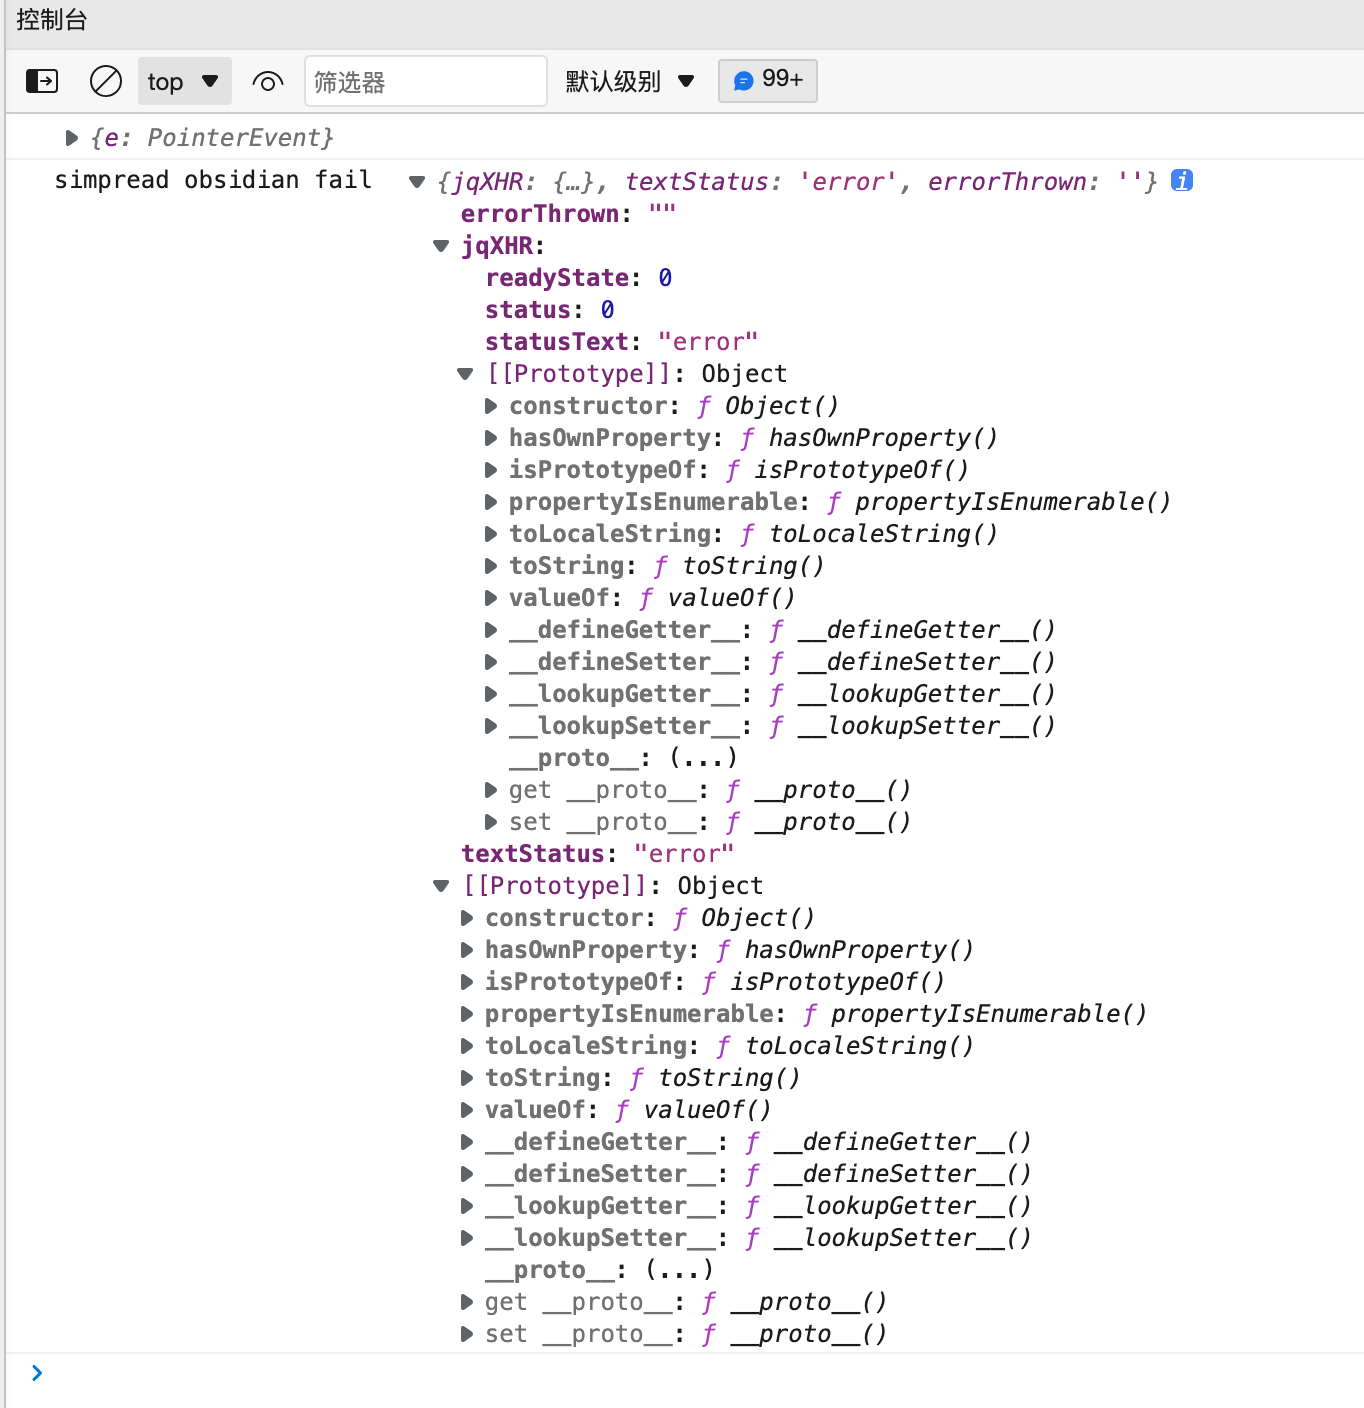Screen dimensions: 1364x1408
Task: Click the clear console icon
Action: [105, 81]
